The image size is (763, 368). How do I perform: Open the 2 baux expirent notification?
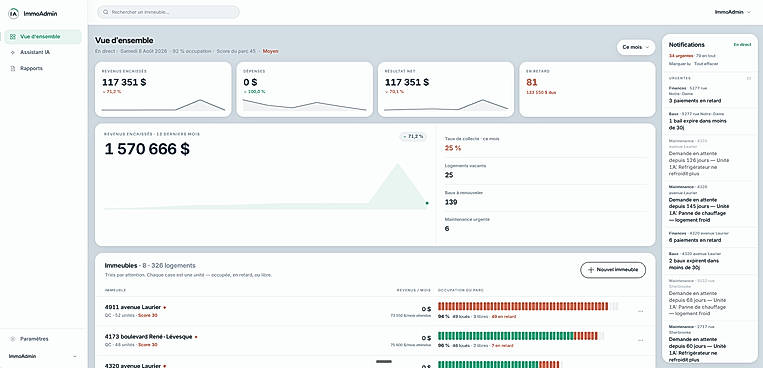pyautogui.click(x=710, y=261)
